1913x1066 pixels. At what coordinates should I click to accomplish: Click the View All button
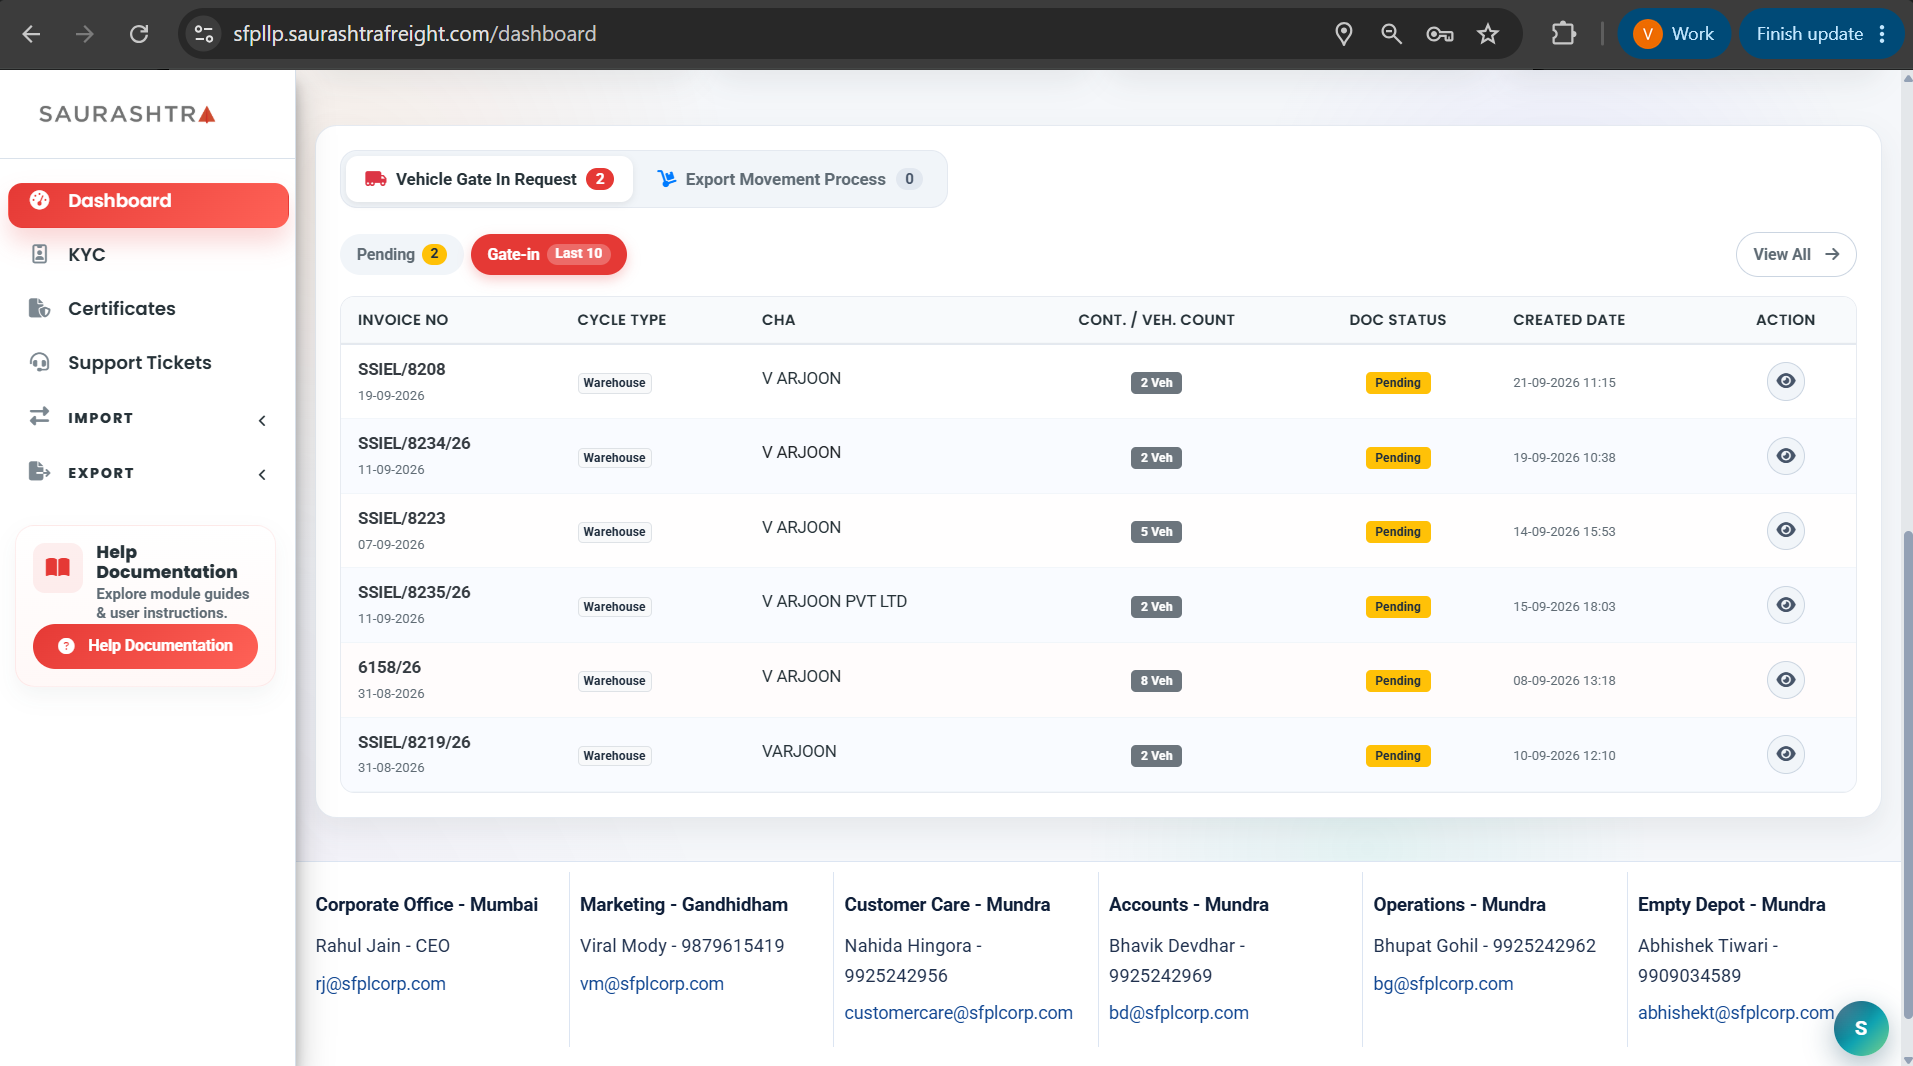coord(1796,254)
